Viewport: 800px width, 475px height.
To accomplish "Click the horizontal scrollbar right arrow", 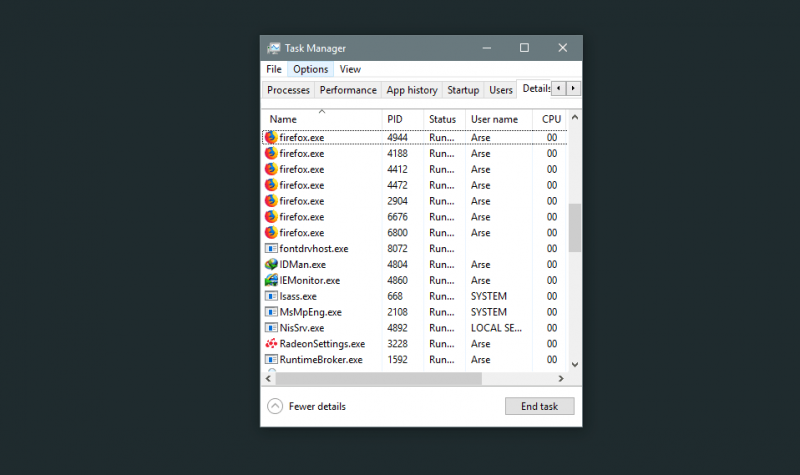I will click(561, 379).
